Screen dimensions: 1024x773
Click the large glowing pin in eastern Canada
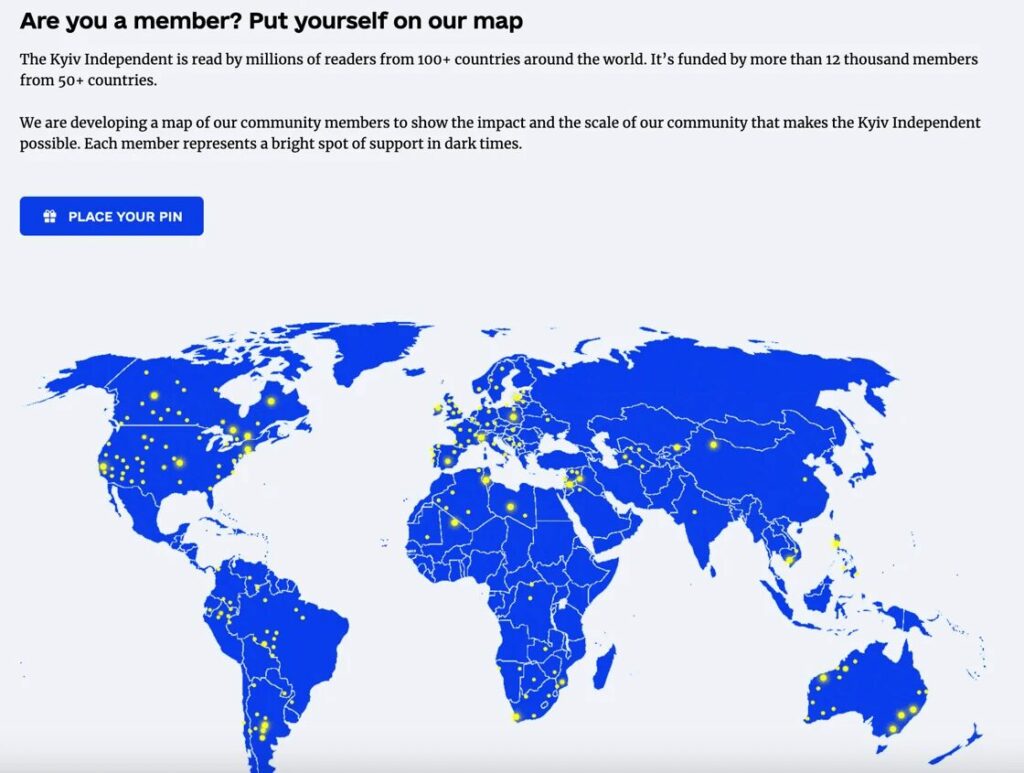[x=271, y=401]
